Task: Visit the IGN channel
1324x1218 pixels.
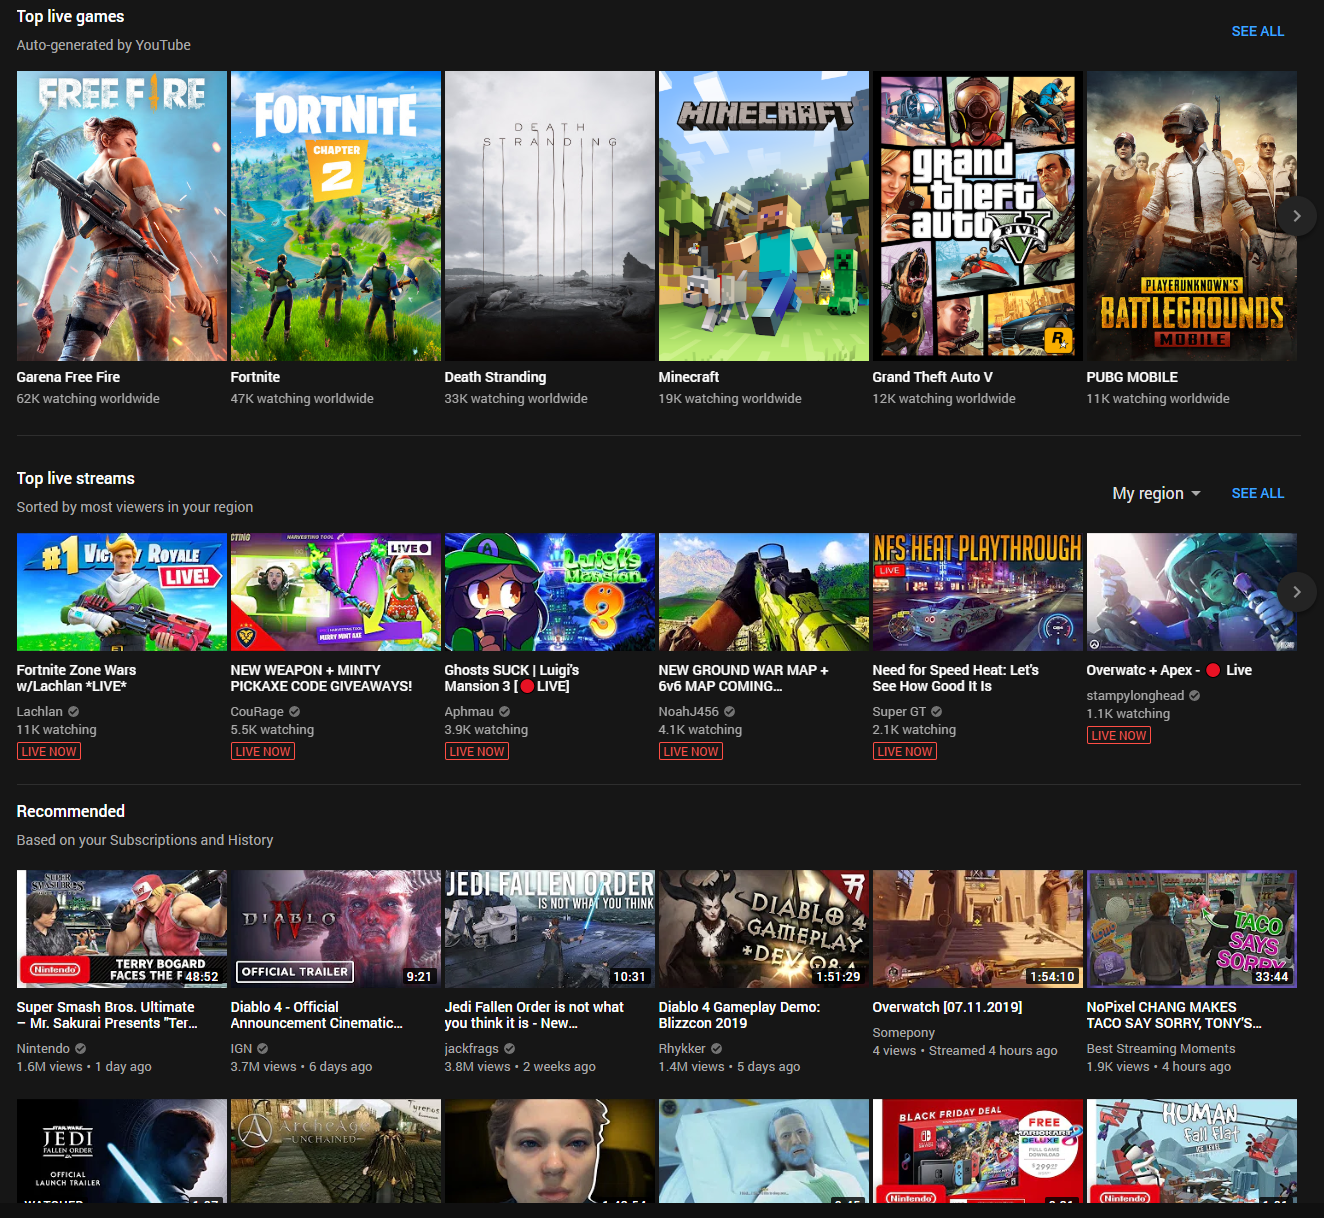Action: [241, 1049]
